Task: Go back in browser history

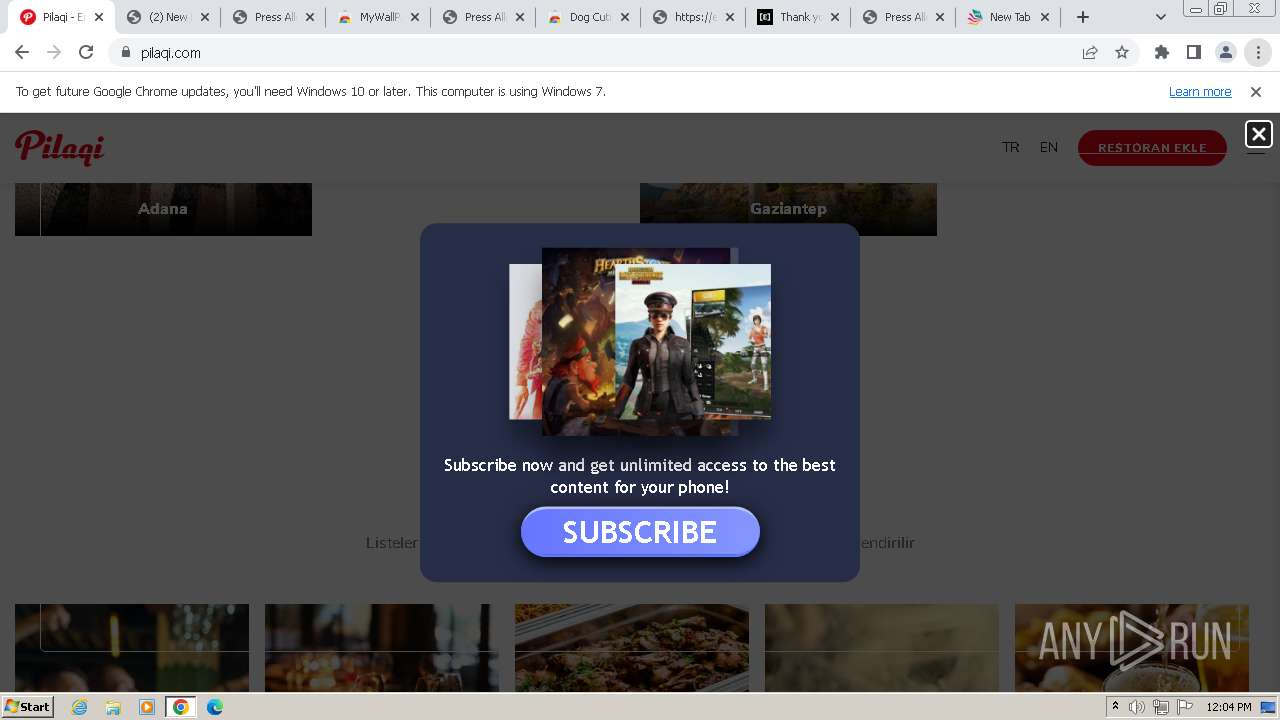Action: (22, 53)
